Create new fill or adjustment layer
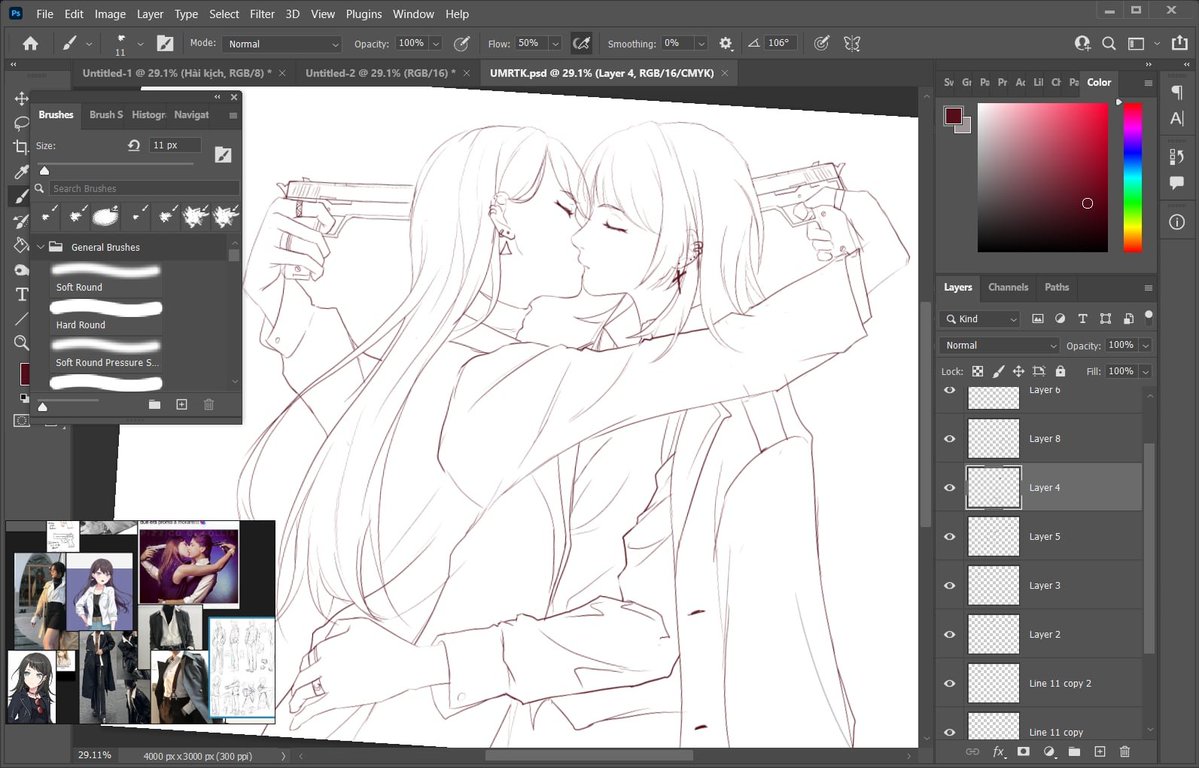This screenshot has height=768, width=1199. pyautogui.click(x=1049, y=752)
